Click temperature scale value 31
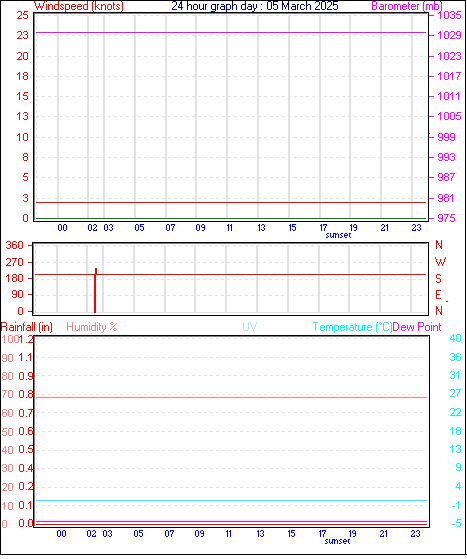 [x=455, y=375]
